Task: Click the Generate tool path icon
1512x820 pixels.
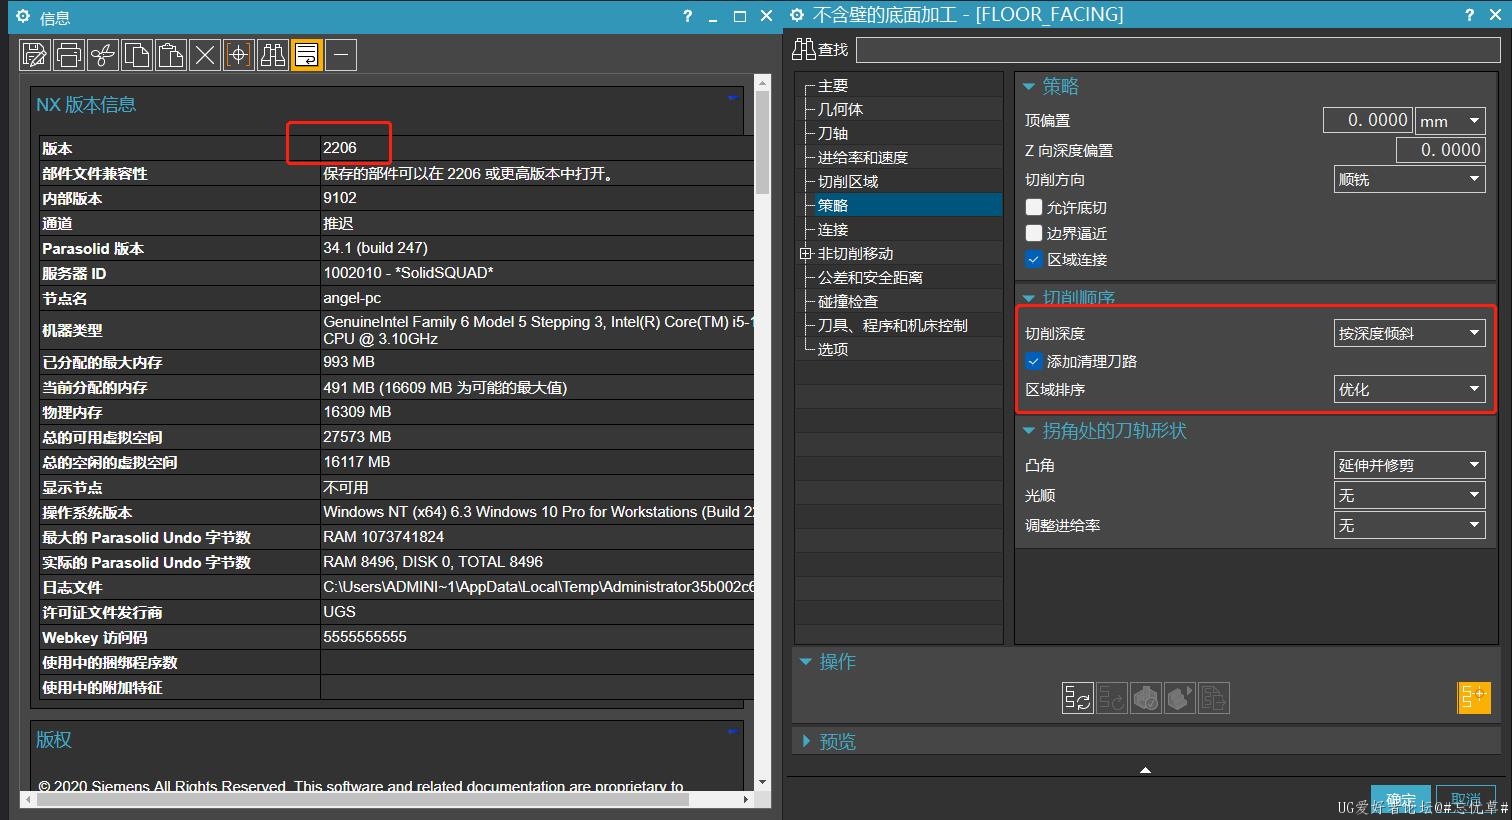Action: pyautogui.click(x=1078, y=698)
